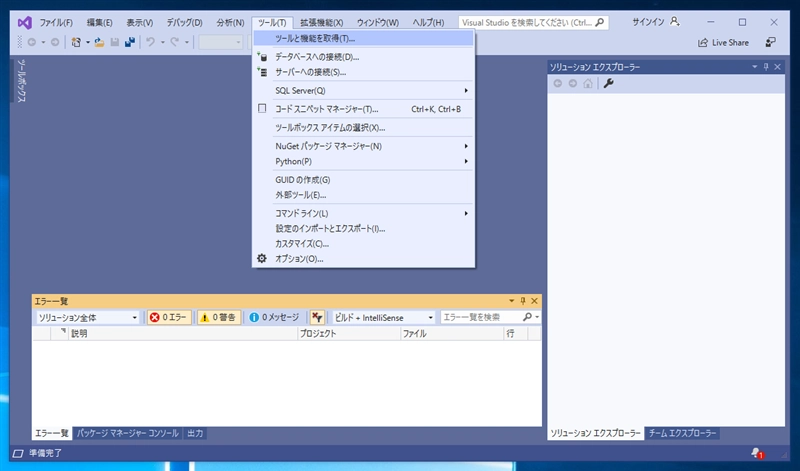Open the ファイル(F) menu
The image size is (800, 471).
tap(56, 22)
